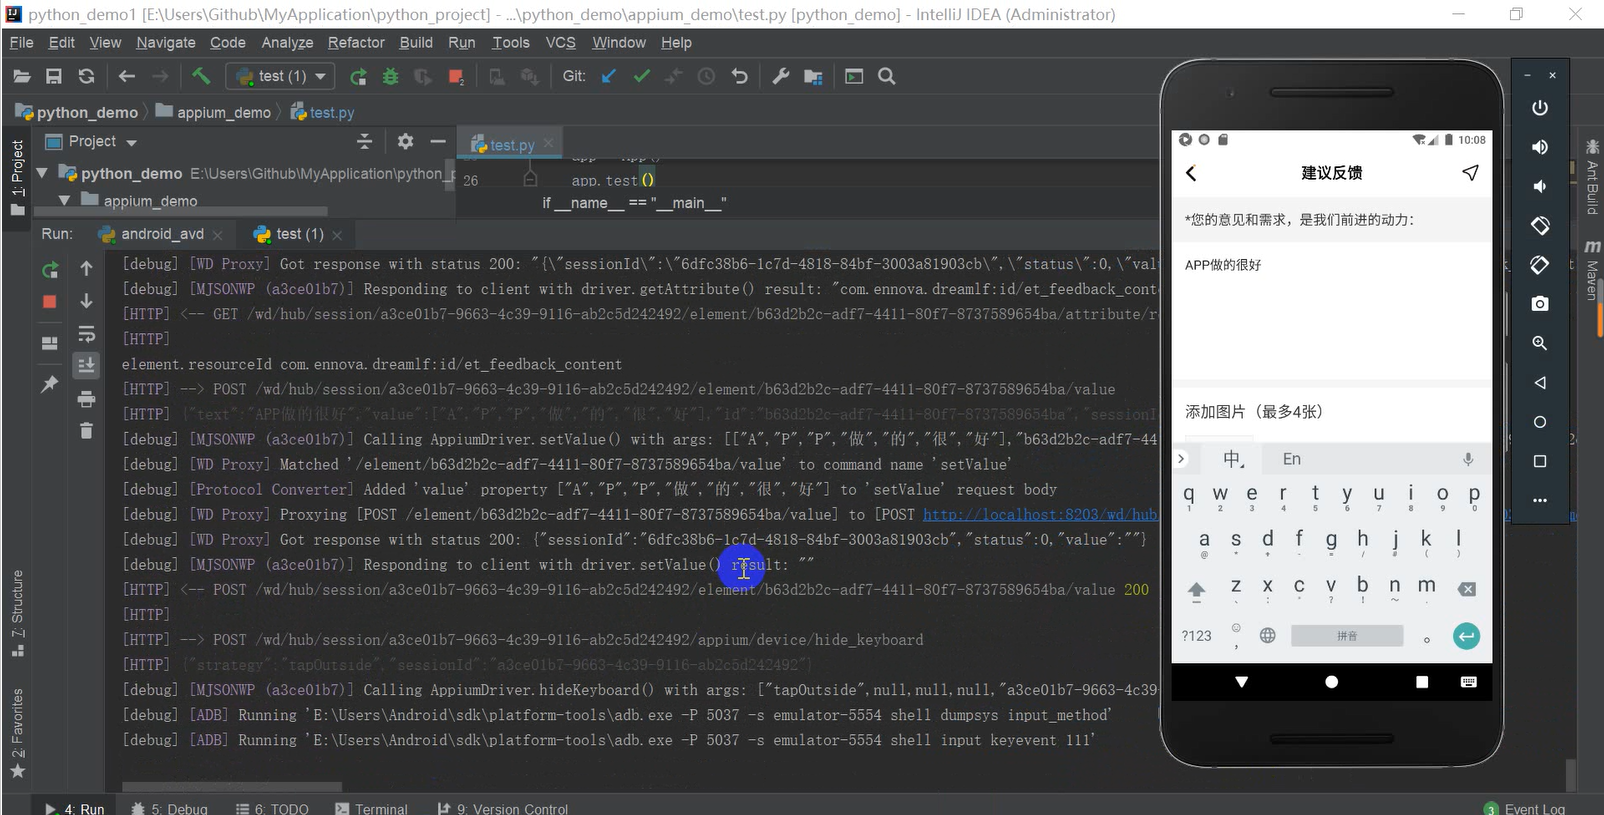The image size is (1604, 815).
Task: Click the Debug bug icon in toolbar
Action: 390,76
